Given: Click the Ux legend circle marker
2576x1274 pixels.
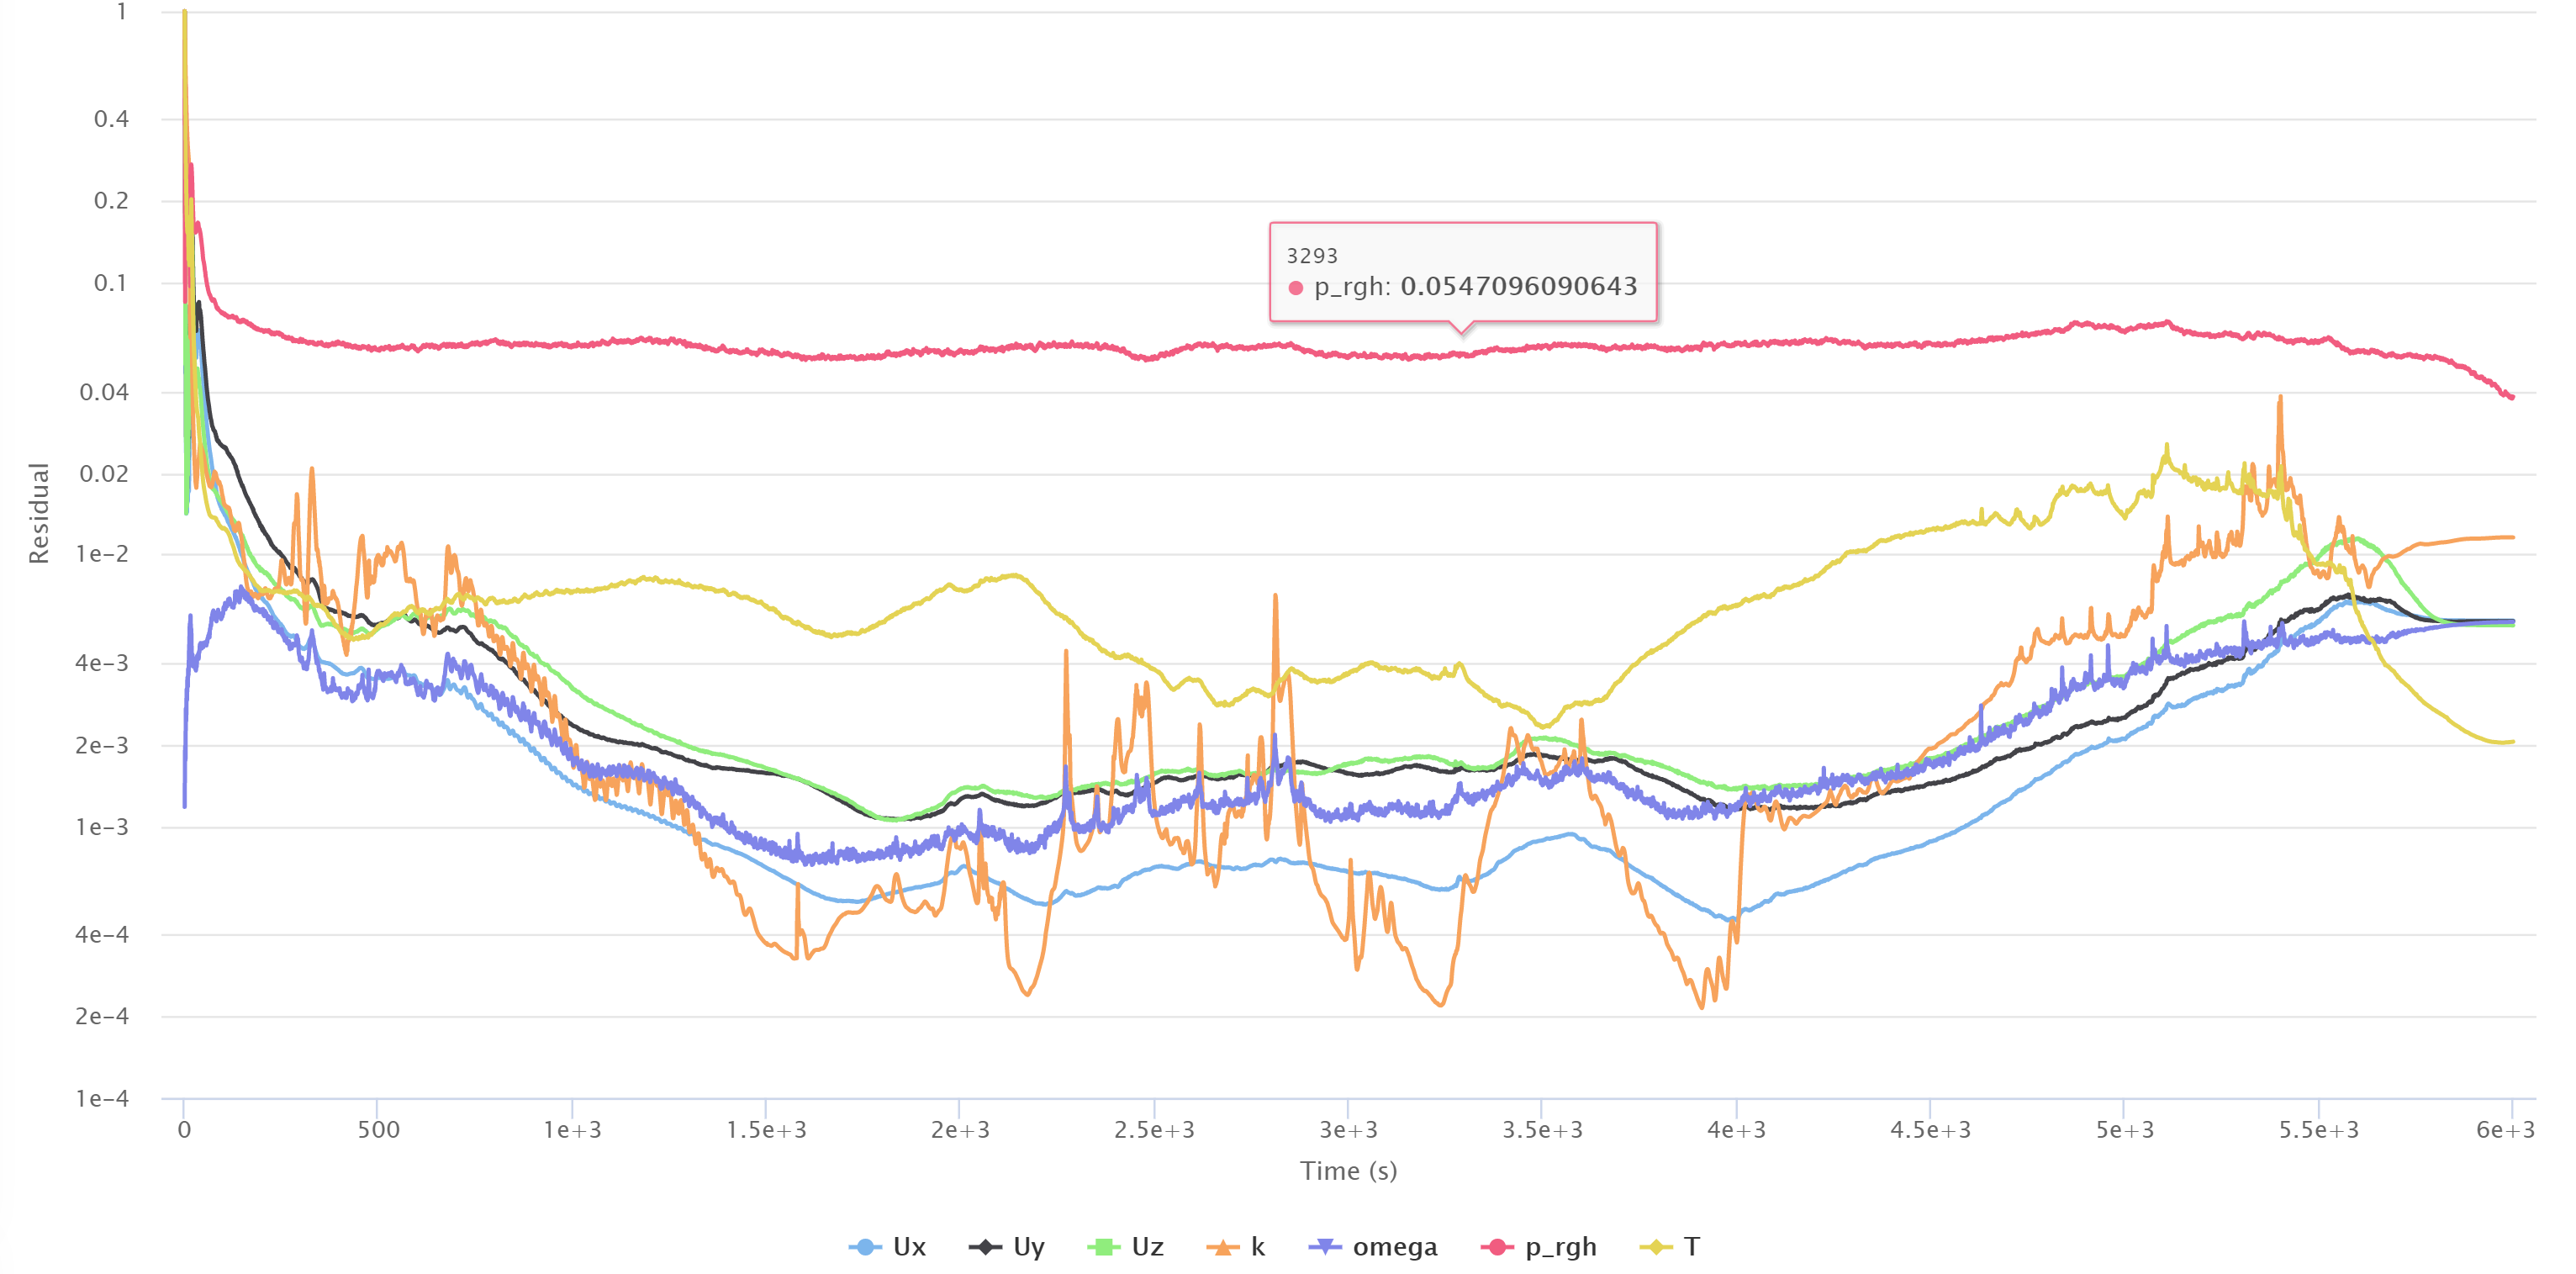Looking at the screenshot, I should (864, 1247).
